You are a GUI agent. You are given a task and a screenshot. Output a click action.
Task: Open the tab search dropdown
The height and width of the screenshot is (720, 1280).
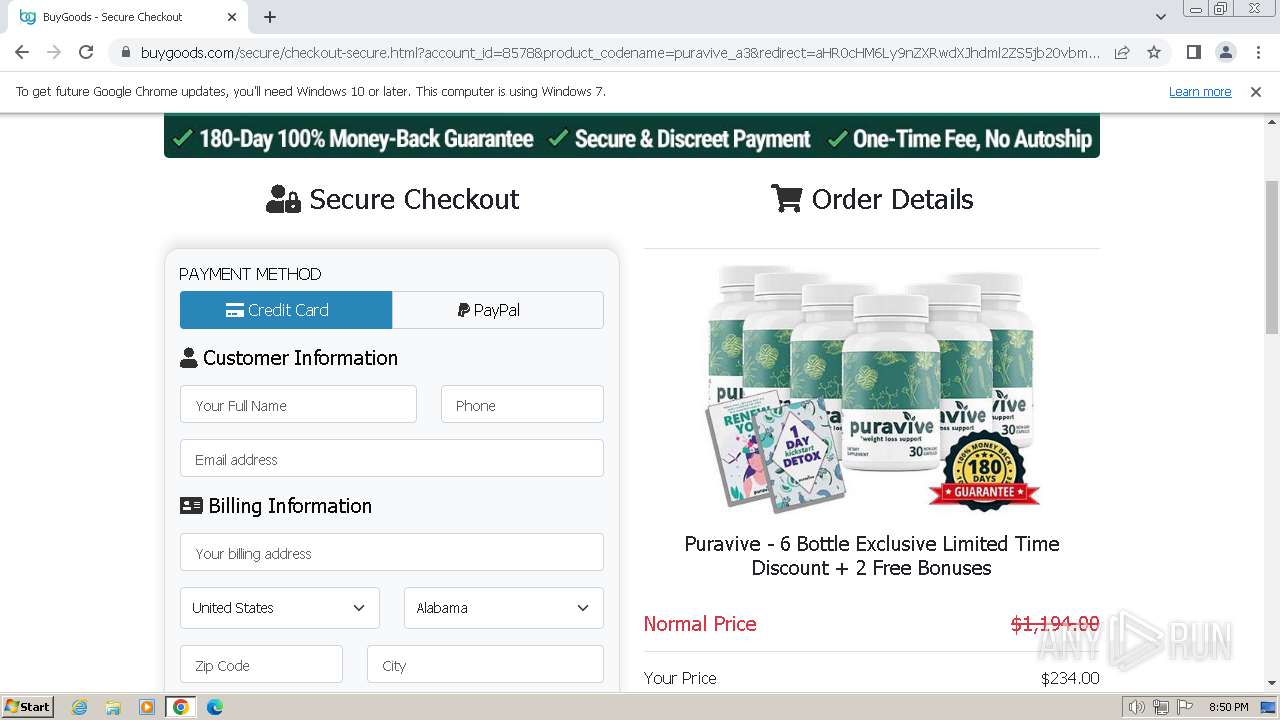[1160, 17]
